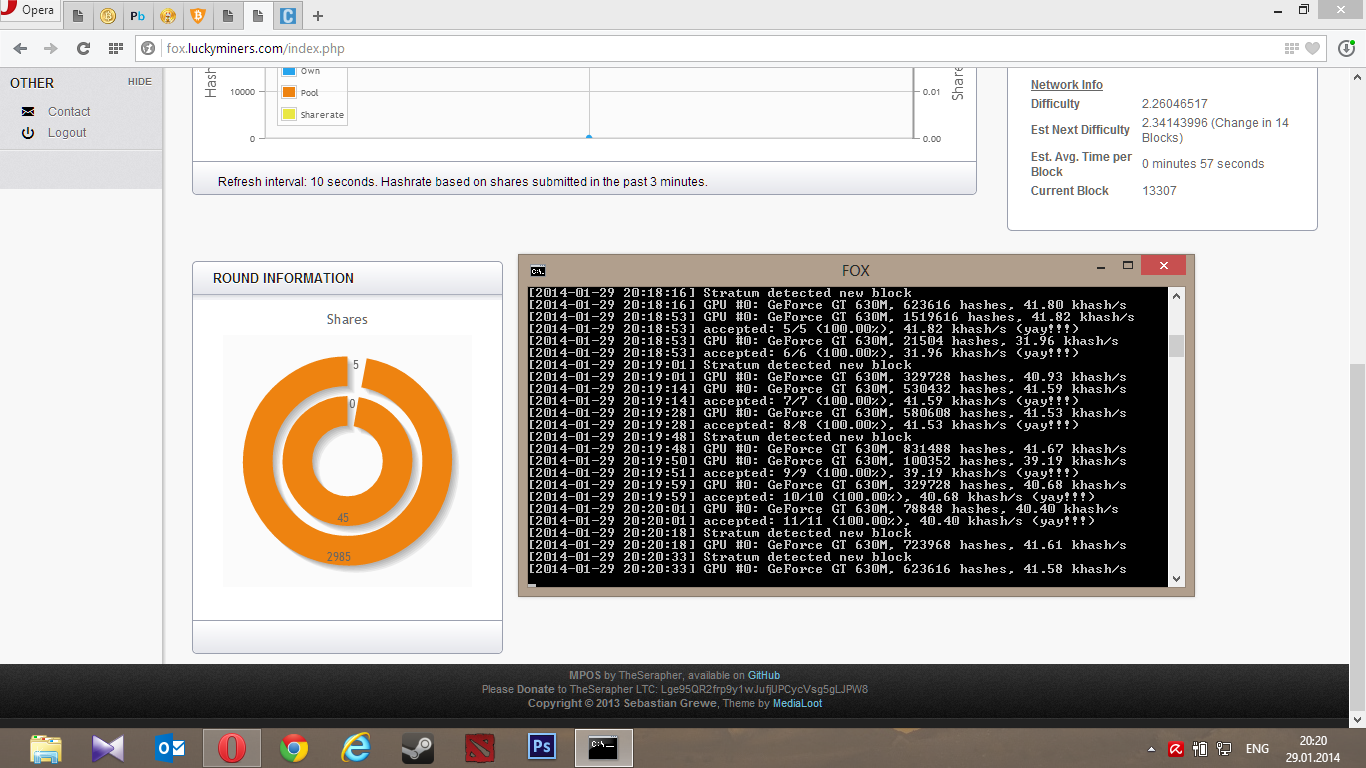Click HIDE in the OTHER sidebar section
The width and height of the screenshot is (1366, 768).
(140, 82)
